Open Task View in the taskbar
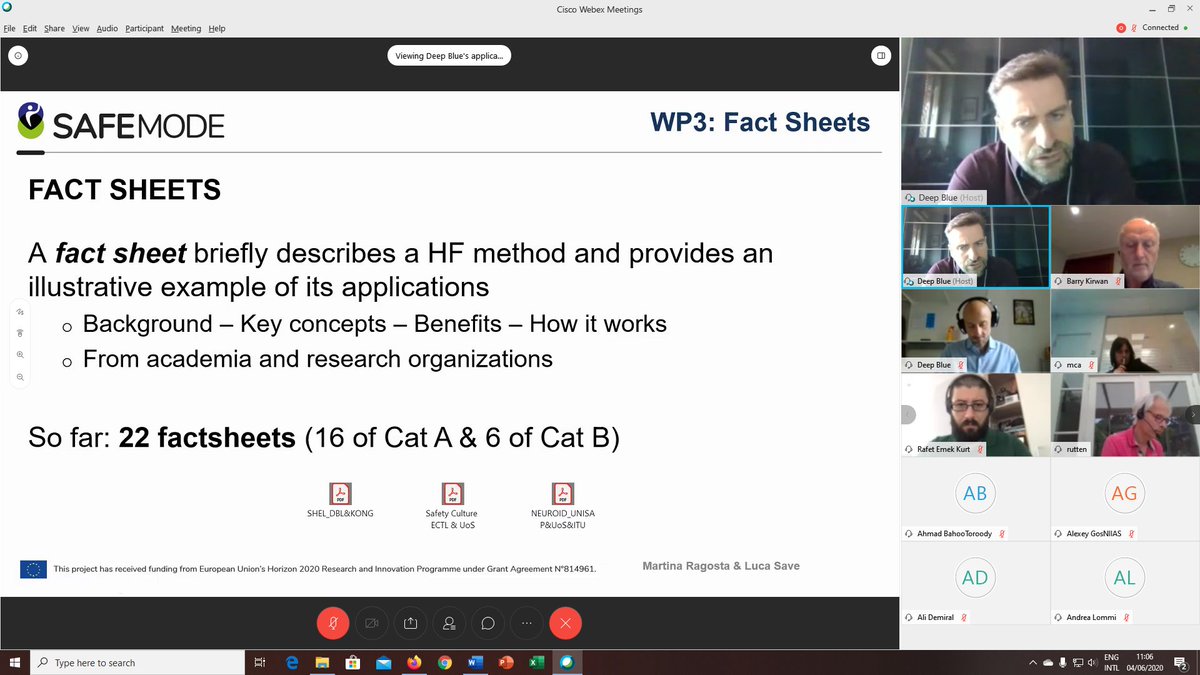 (260, 662)
